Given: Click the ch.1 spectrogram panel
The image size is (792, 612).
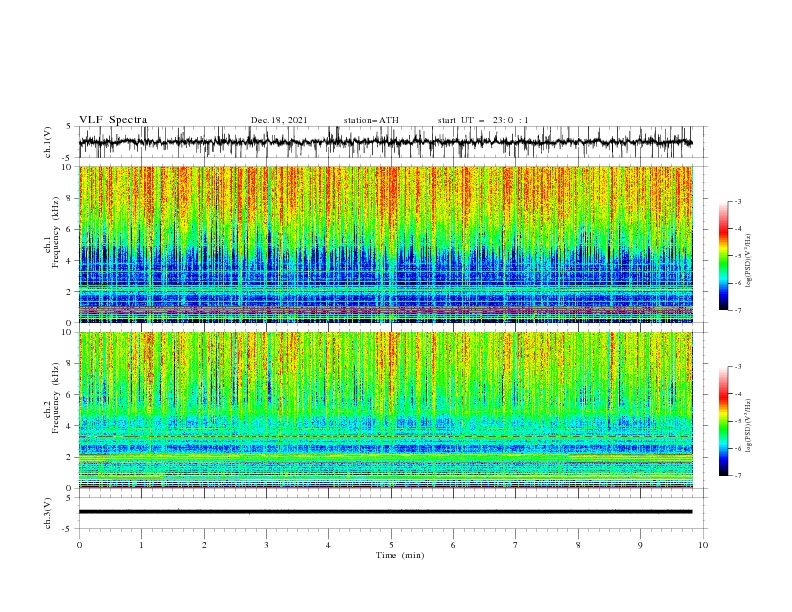Looking at the screenshot, I should 386,244.
